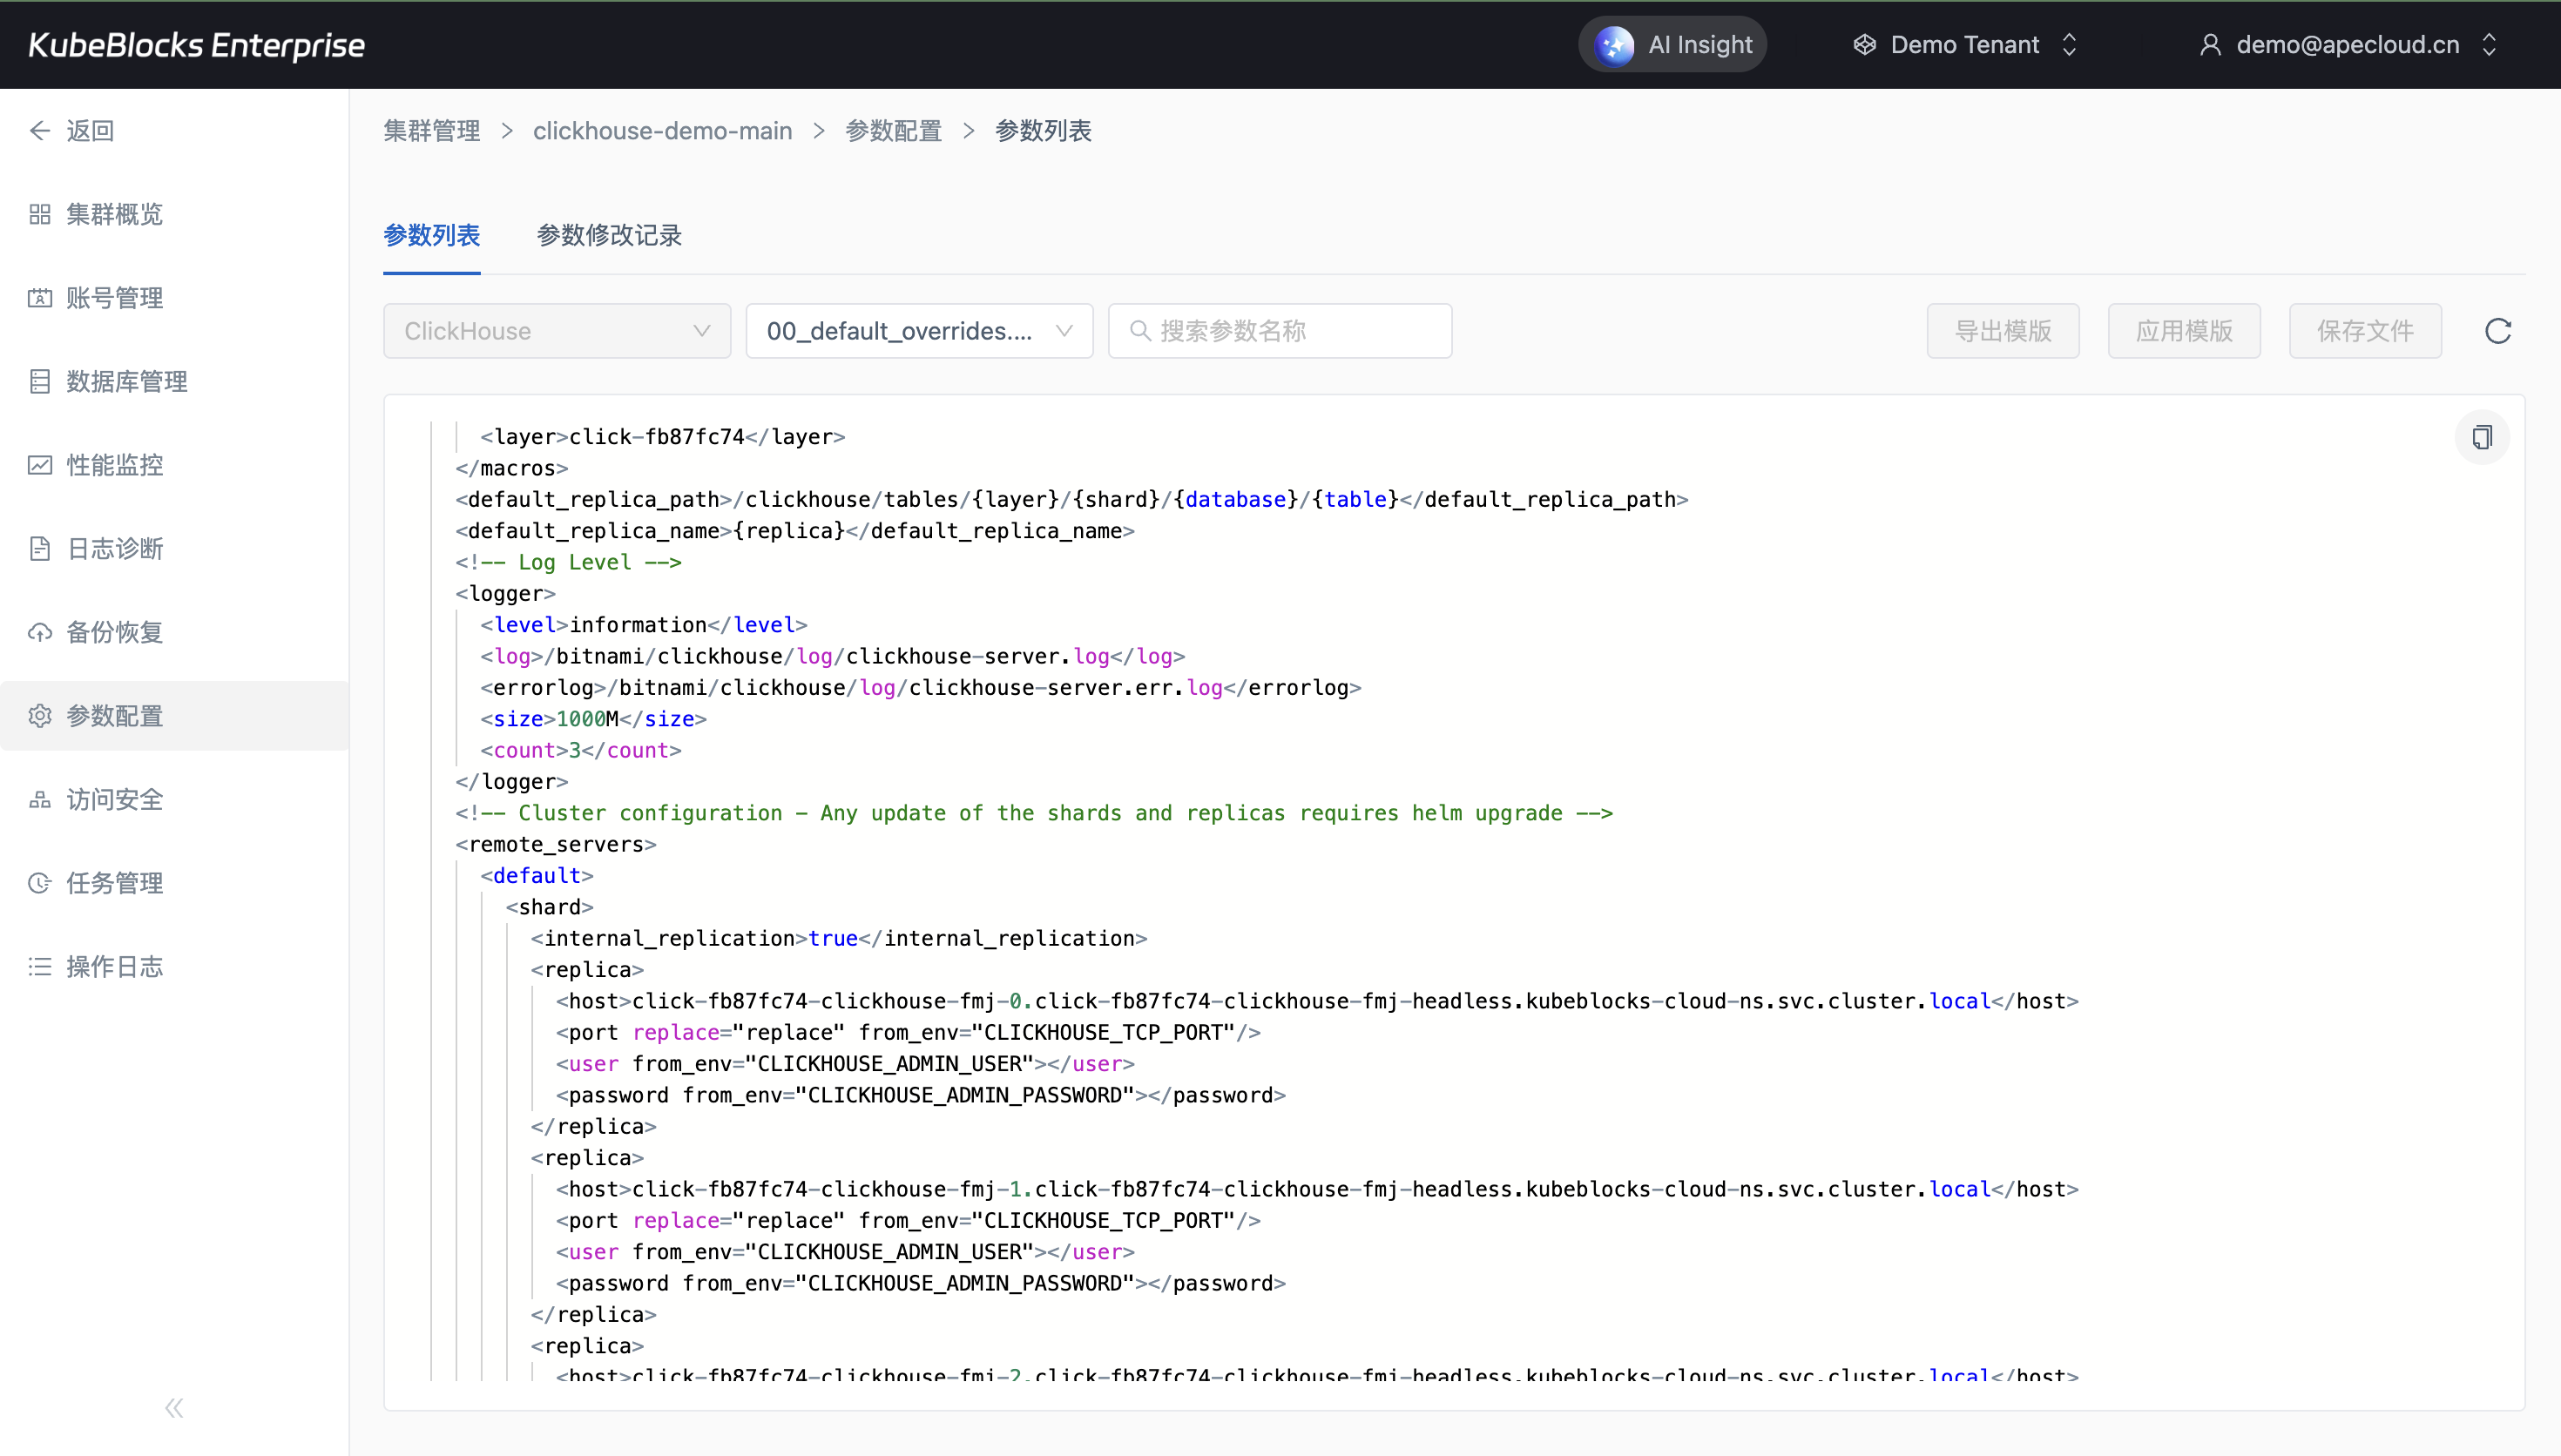
Task: Select the 参数列表 tab
Action: coord(431,235)
